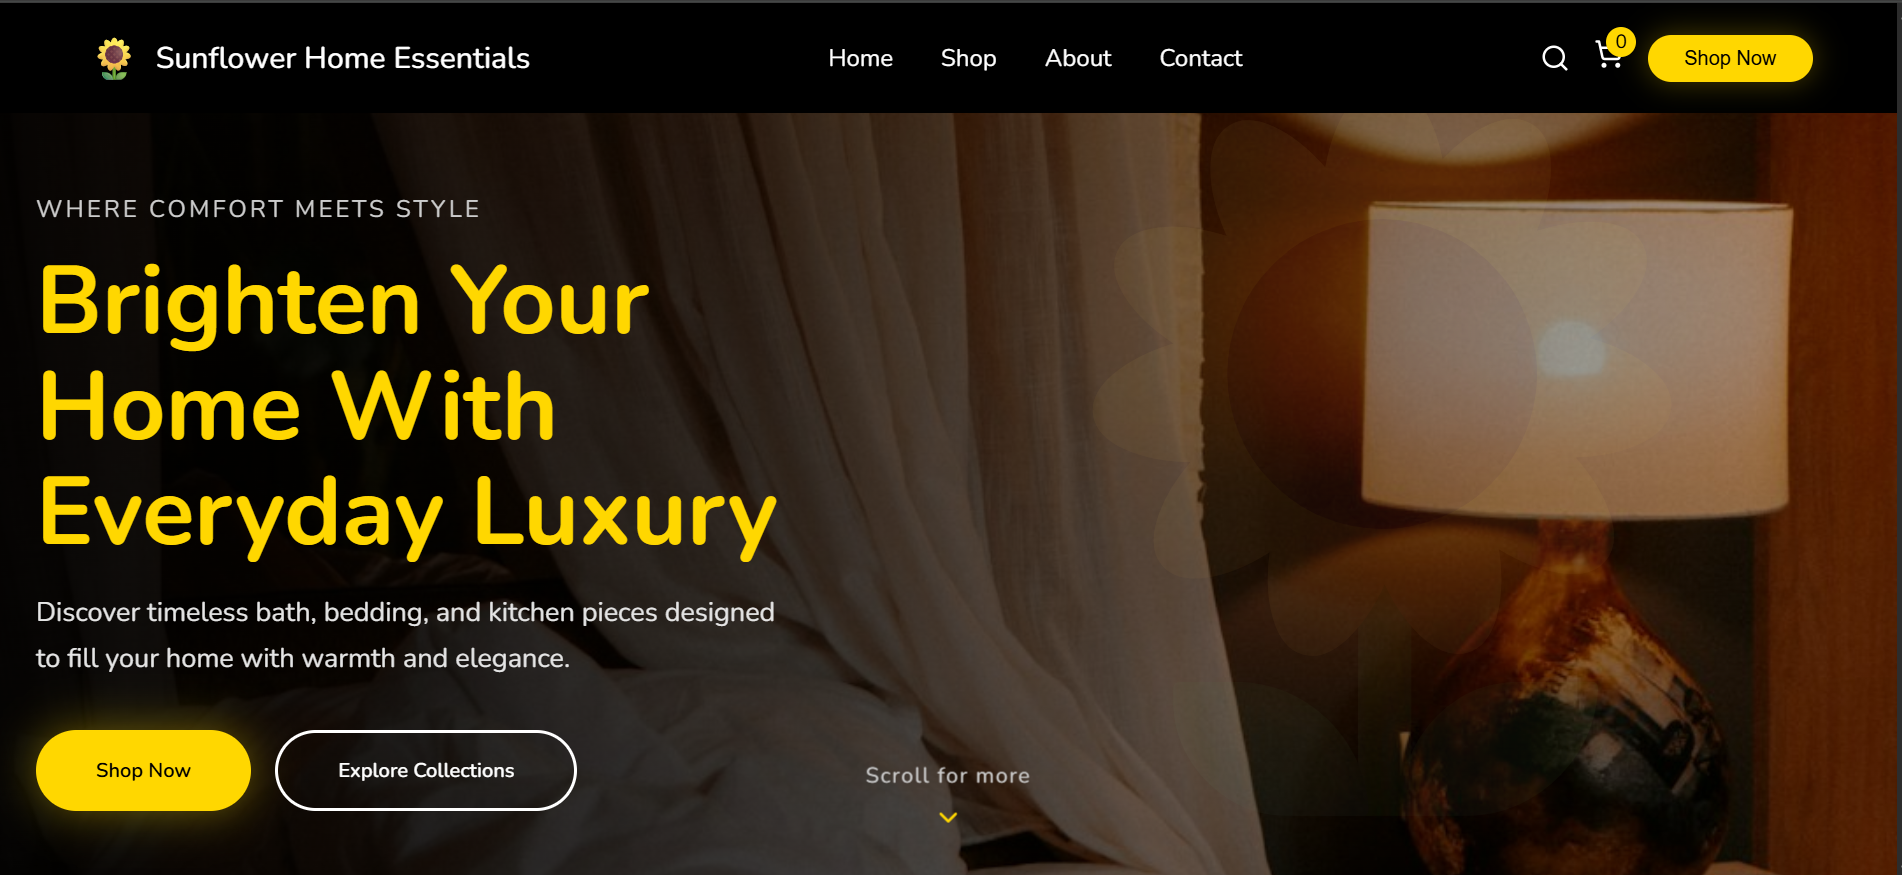Viewport: 1902px width, 875px height.
Task: Click the Scroll for more text
Action: pyautogui.click(x=947, y=775)
